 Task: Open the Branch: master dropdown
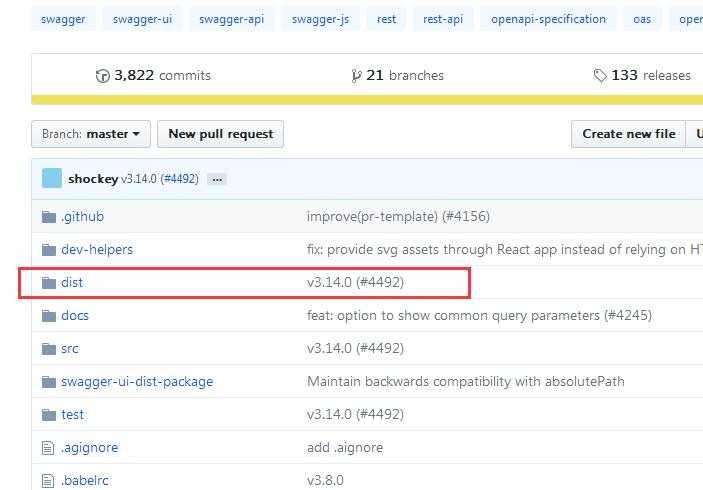91,134
